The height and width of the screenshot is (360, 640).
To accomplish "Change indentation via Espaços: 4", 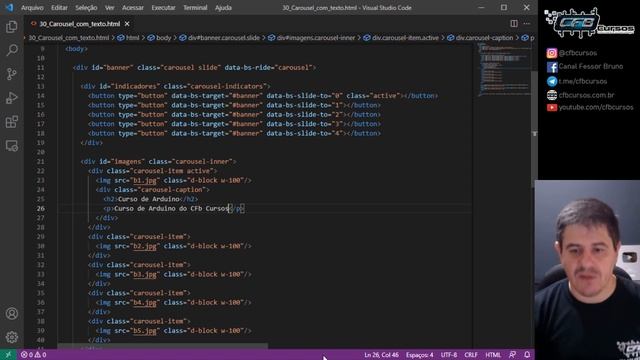I will coord(419,355).
